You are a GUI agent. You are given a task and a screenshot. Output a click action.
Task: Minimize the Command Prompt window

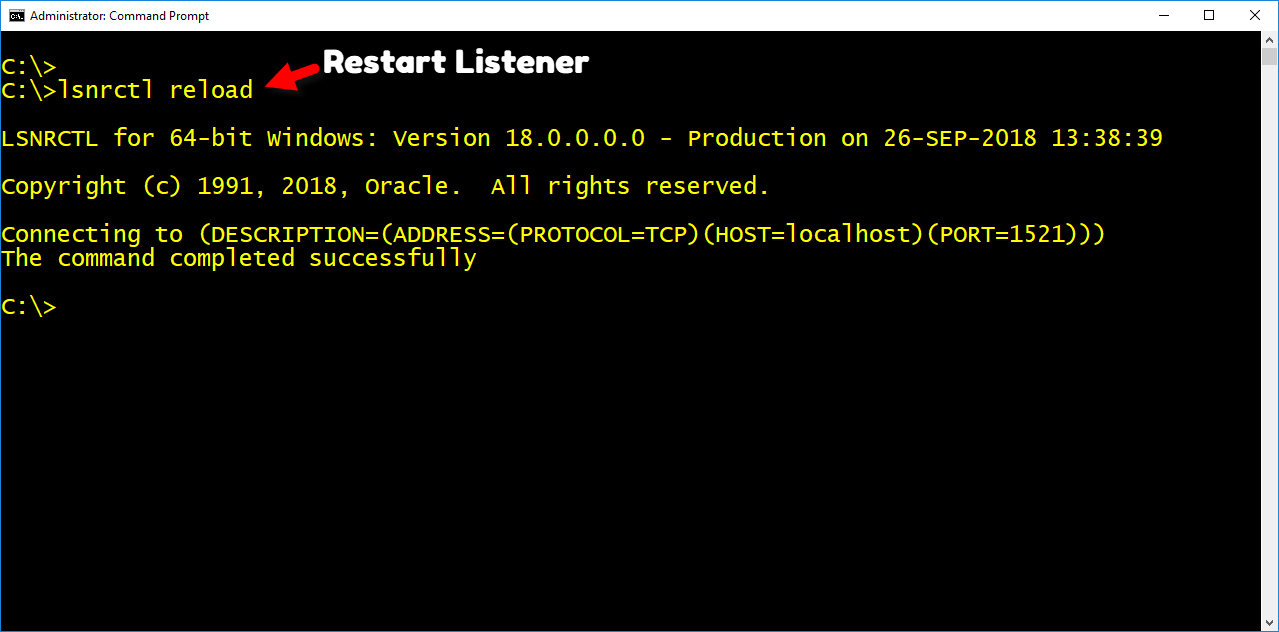coord(1163,16)
